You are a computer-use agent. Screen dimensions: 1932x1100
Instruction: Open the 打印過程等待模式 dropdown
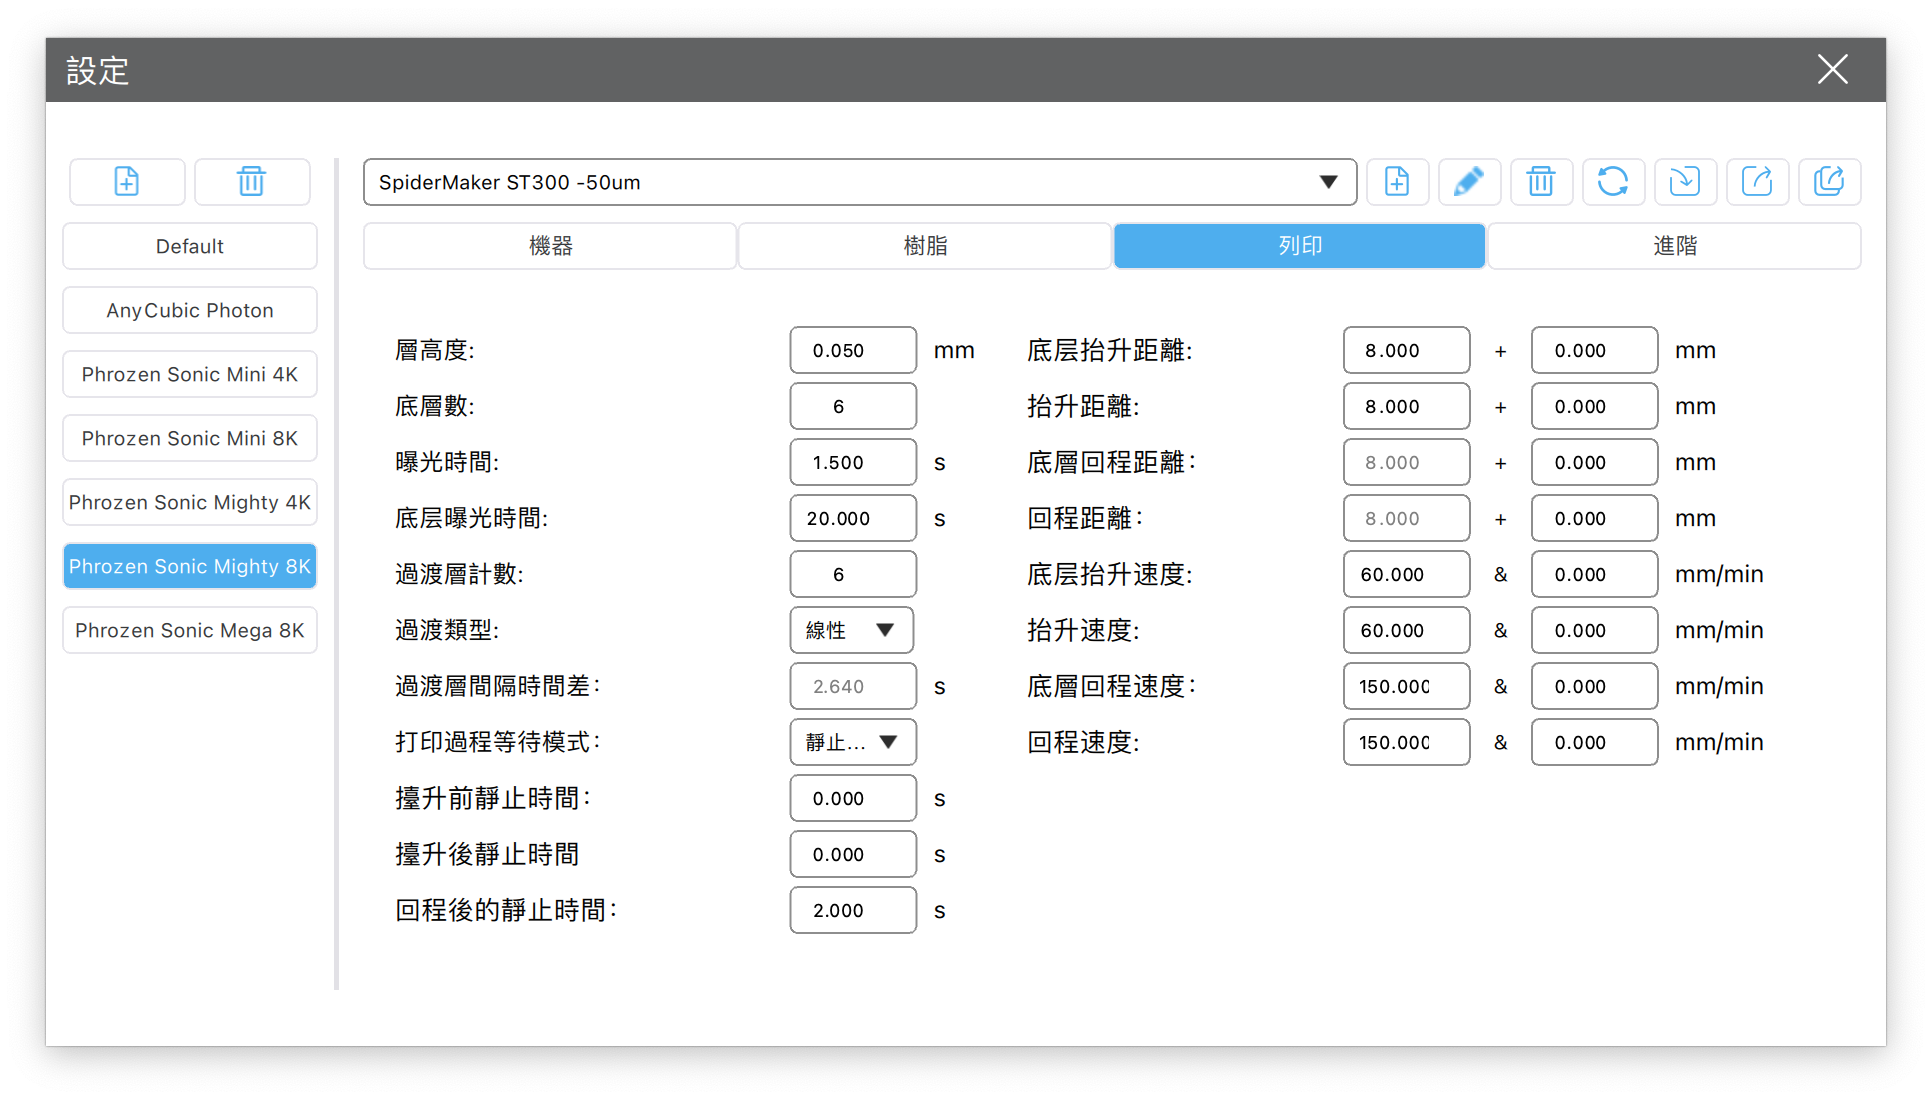[852, 742]
